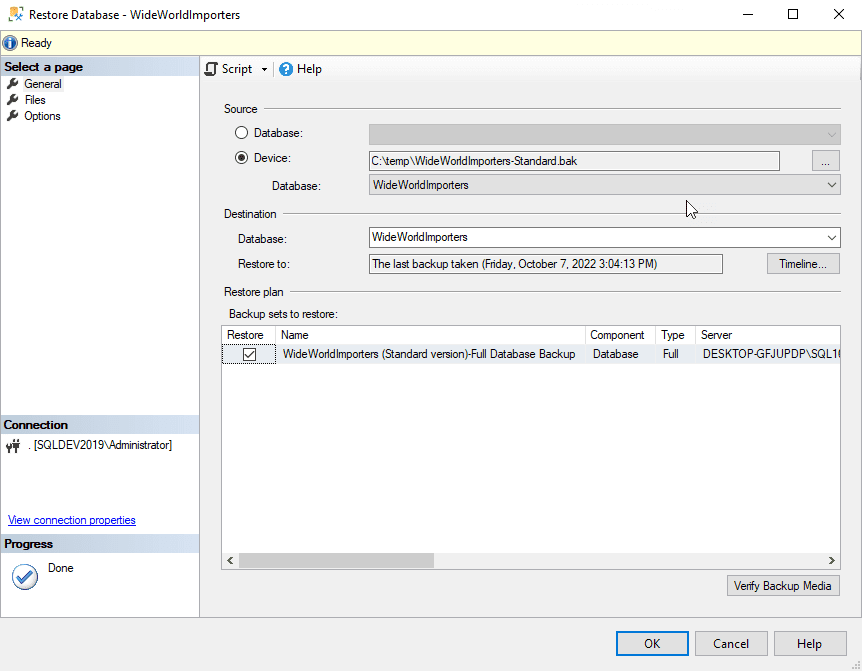The height and width of the screenshot is (671, 862).
Task: Expand the source device Database combo box
Action: (832, 185)
